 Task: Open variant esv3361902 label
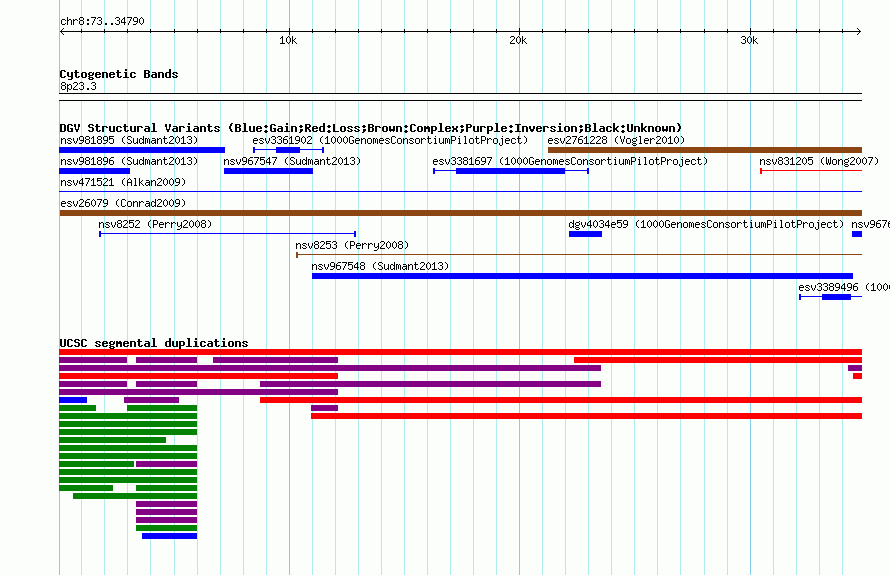click(390, 140)
